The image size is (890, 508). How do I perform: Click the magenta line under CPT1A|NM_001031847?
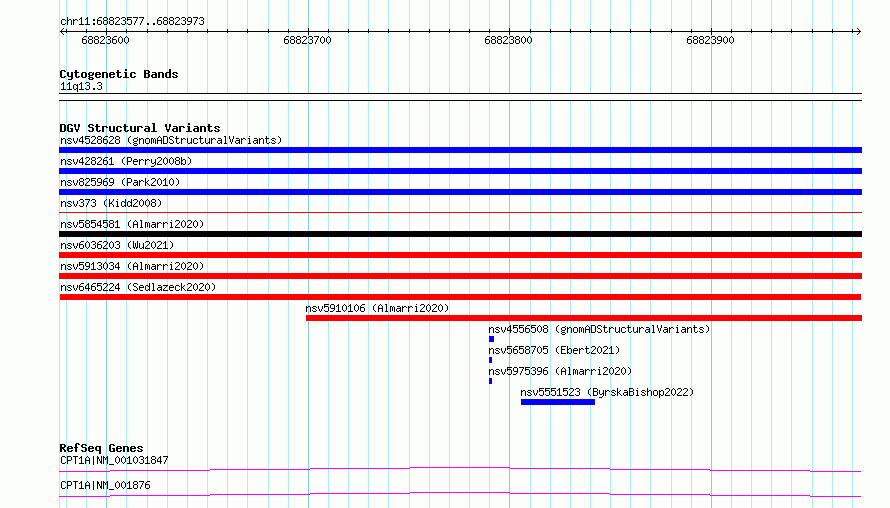click(460, 469)
